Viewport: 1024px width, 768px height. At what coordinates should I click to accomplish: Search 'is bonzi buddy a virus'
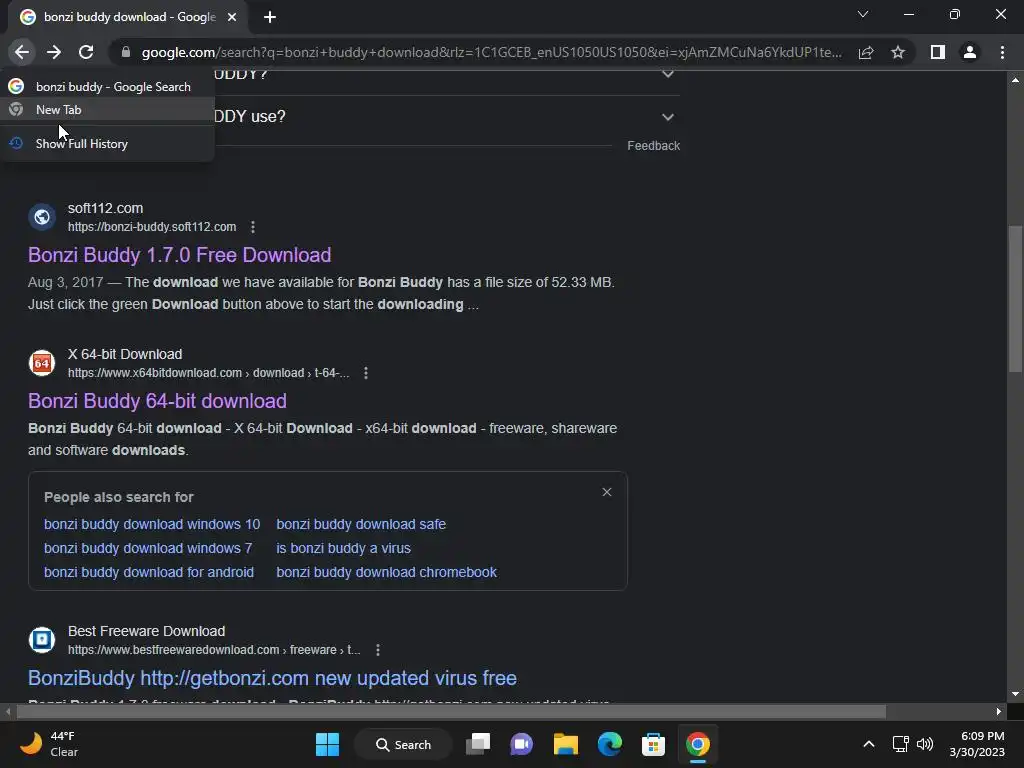coord(344,549)
